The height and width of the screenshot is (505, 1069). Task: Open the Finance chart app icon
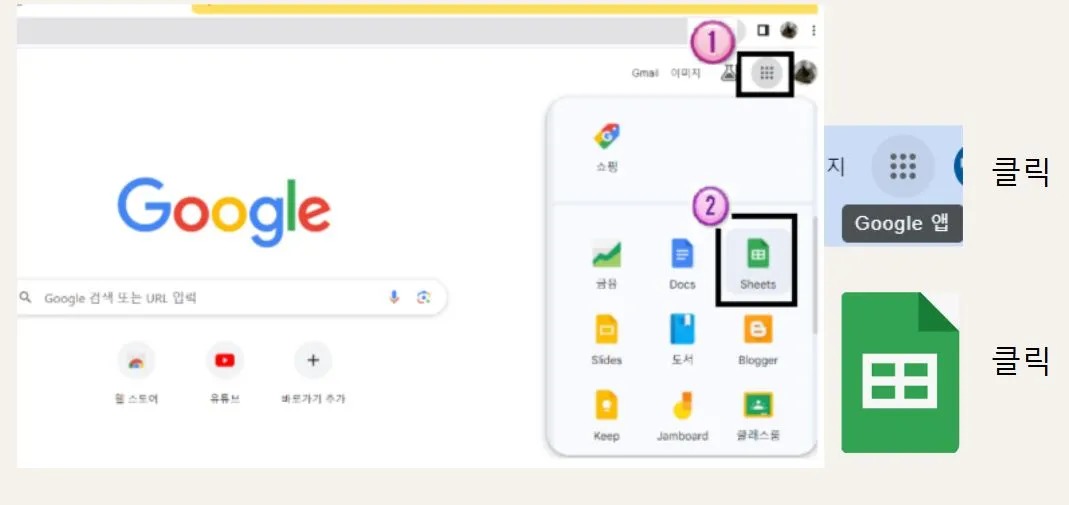point(606,264)
